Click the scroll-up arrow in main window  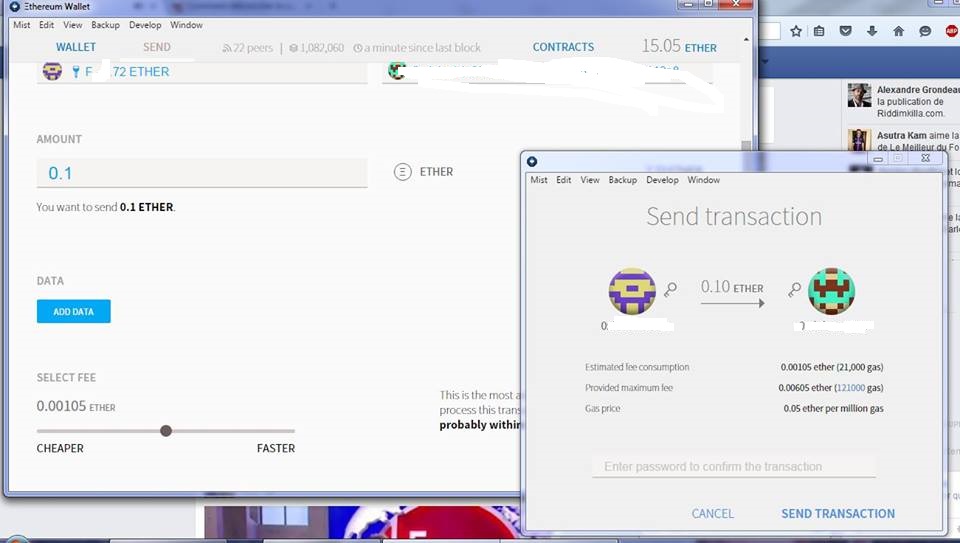[x=746, y=40]
